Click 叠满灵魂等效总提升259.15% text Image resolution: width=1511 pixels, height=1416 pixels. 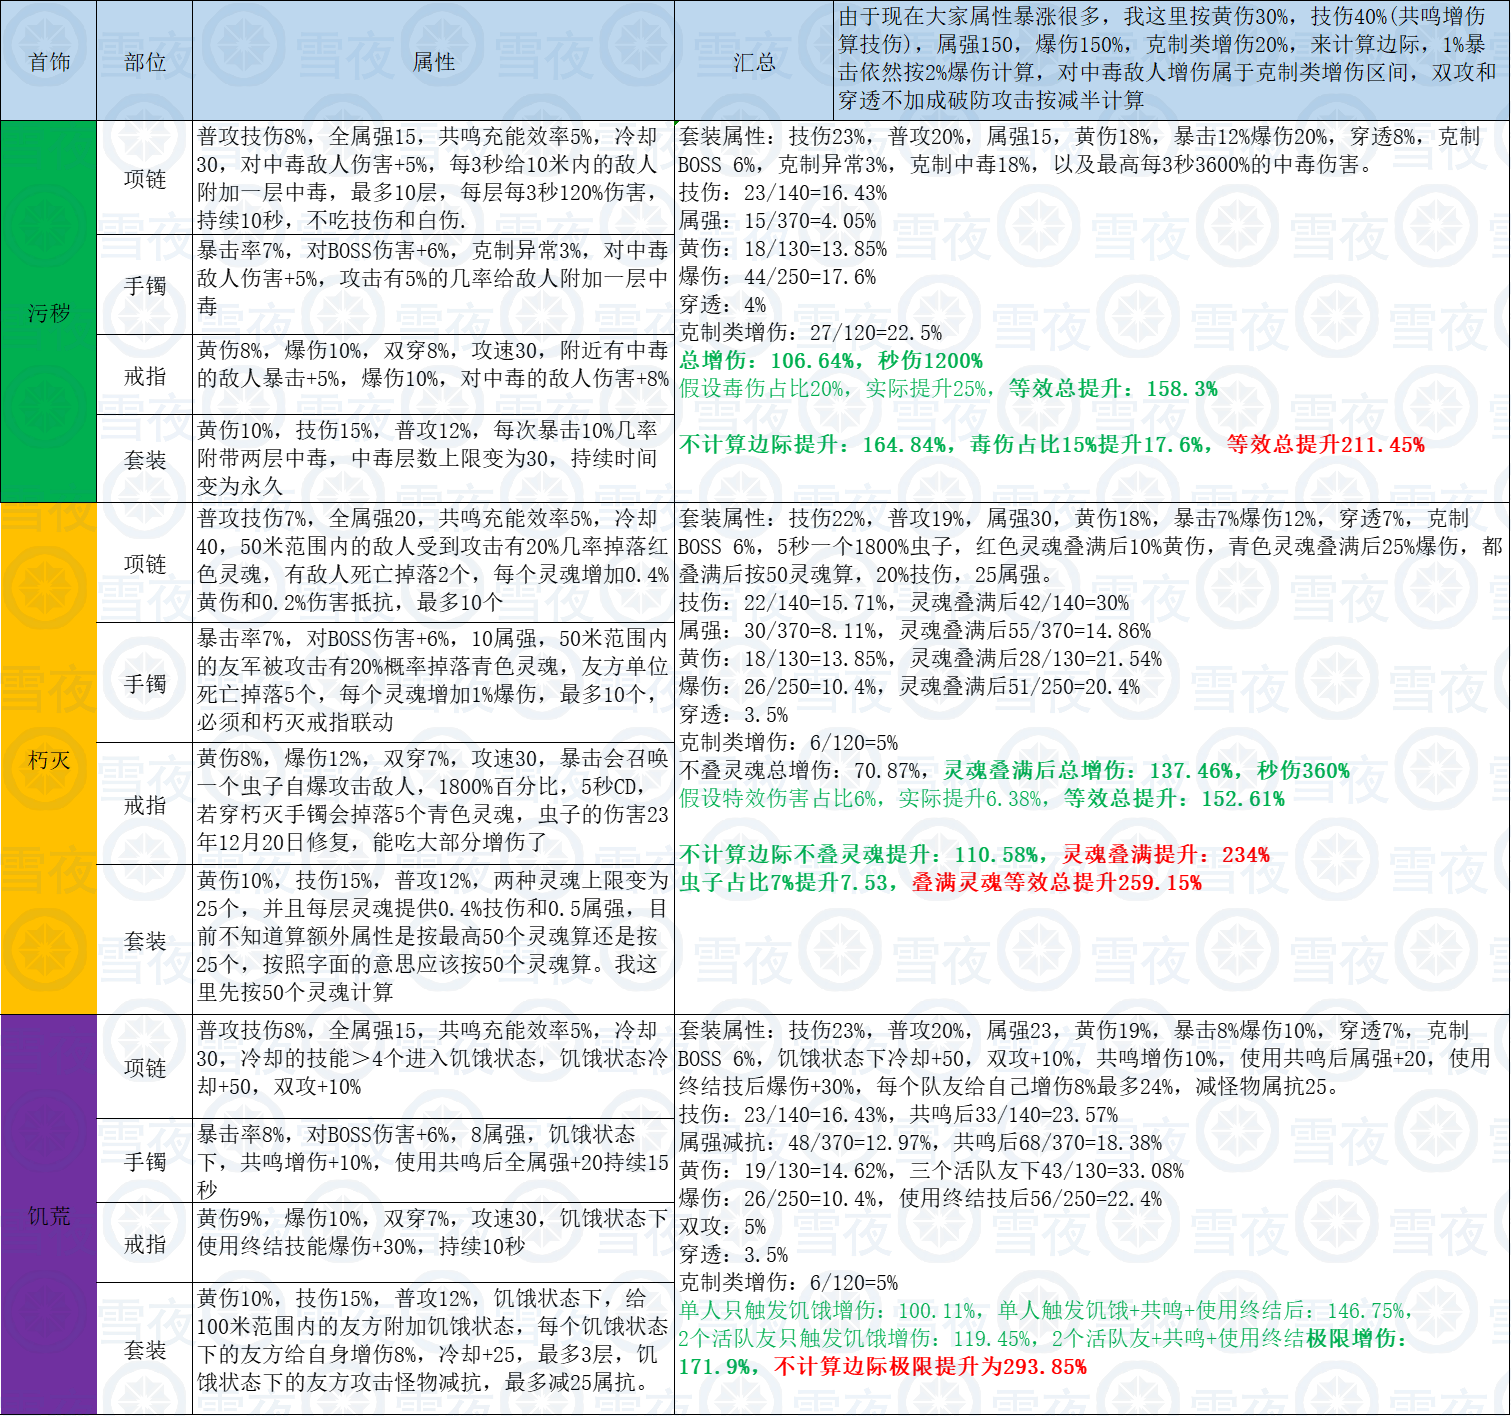(x=1057, y=883)
